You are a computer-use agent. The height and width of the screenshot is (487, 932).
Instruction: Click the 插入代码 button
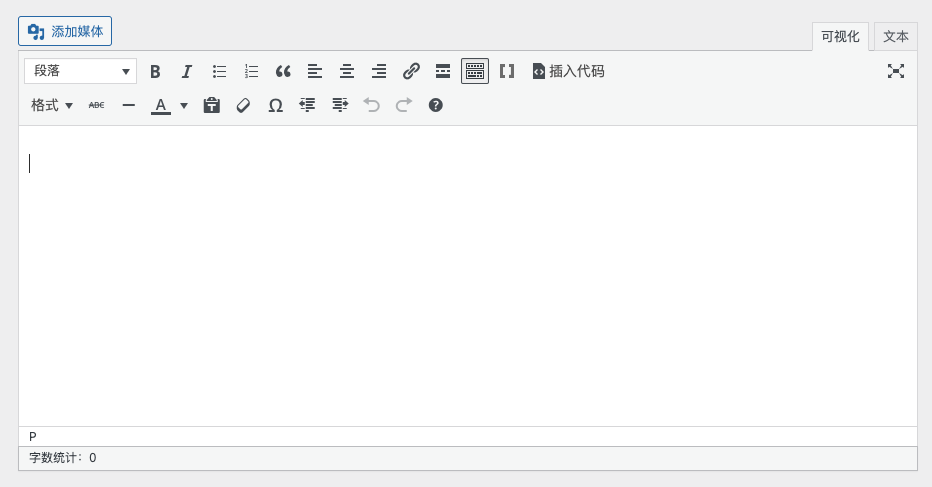[x=568, y=71]
